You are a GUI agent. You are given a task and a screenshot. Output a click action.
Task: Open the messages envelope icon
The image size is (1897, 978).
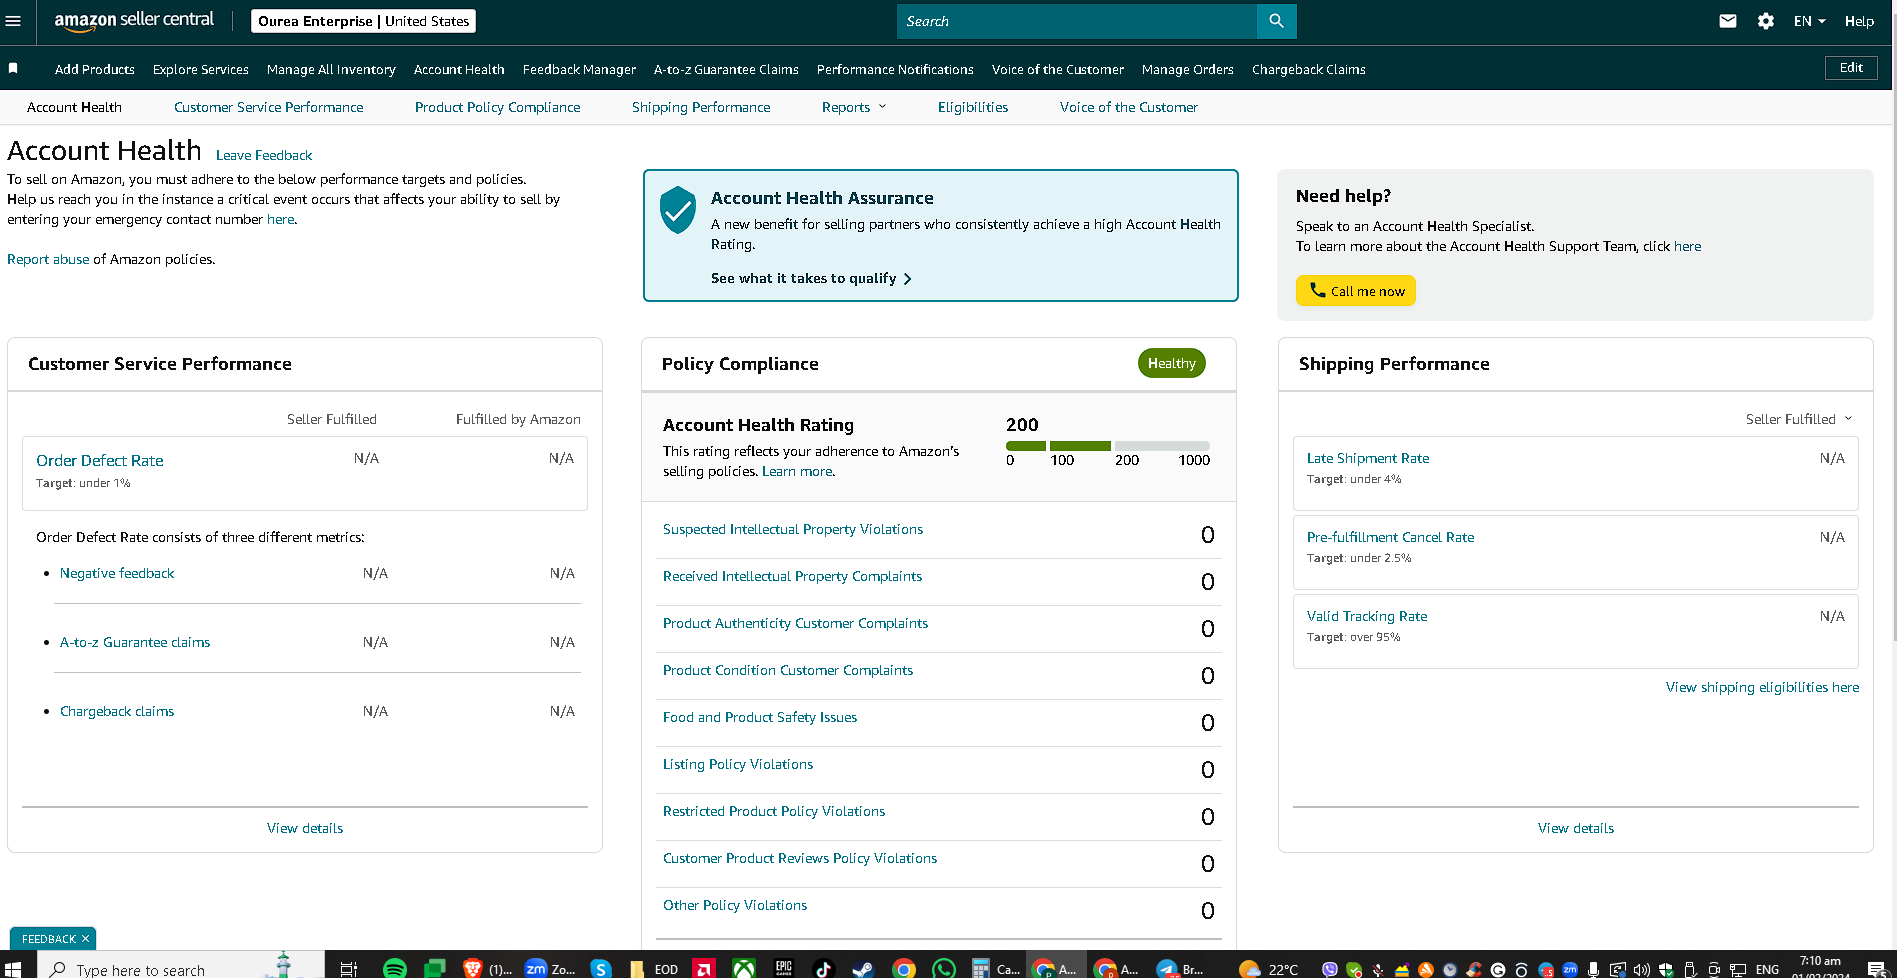(1728, 21)
